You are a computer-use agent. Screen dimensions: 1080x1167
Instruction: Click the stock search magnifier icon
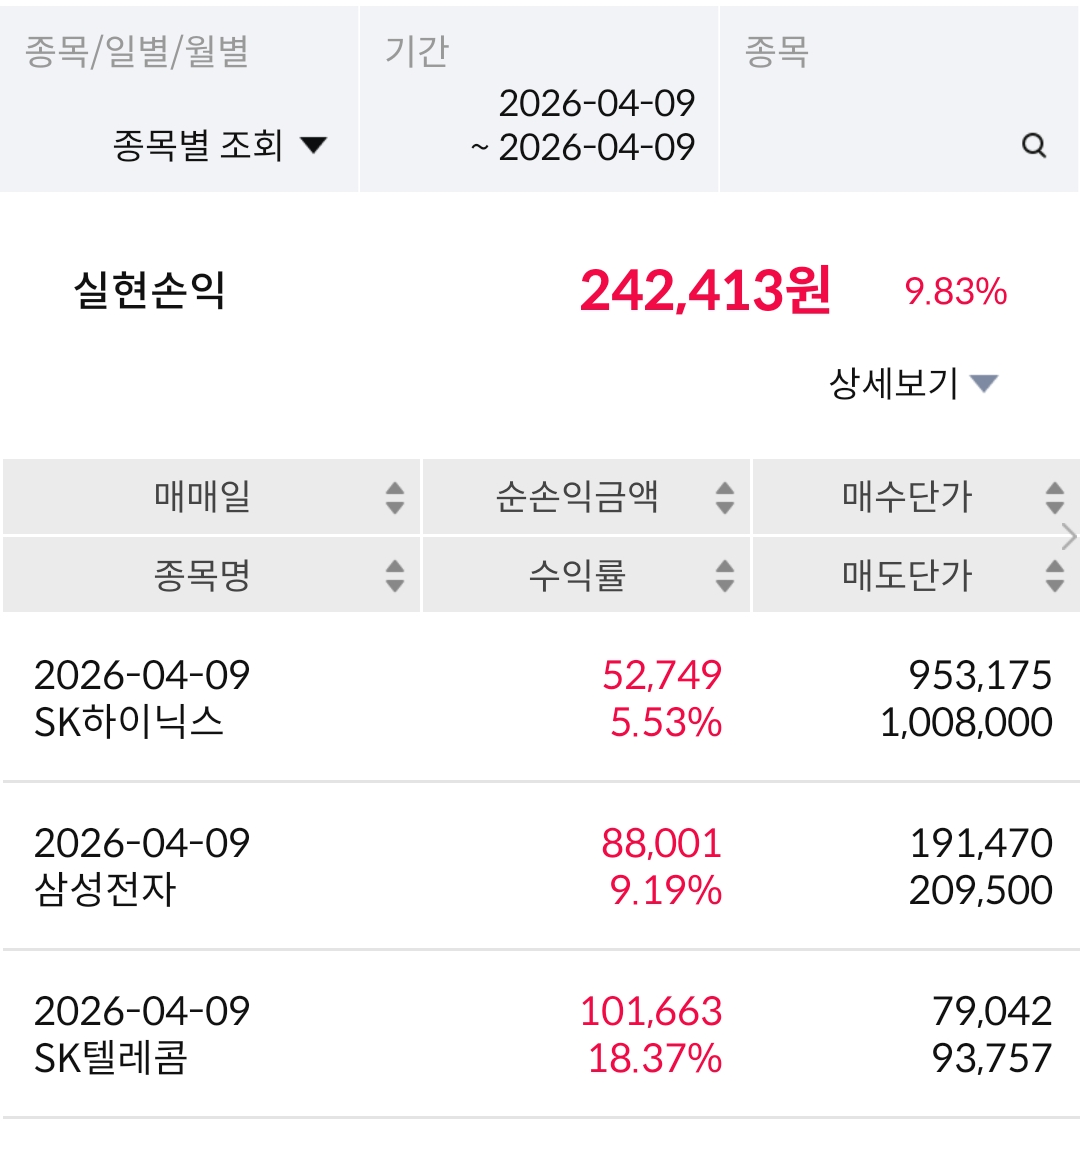[x=1034, y=146]
